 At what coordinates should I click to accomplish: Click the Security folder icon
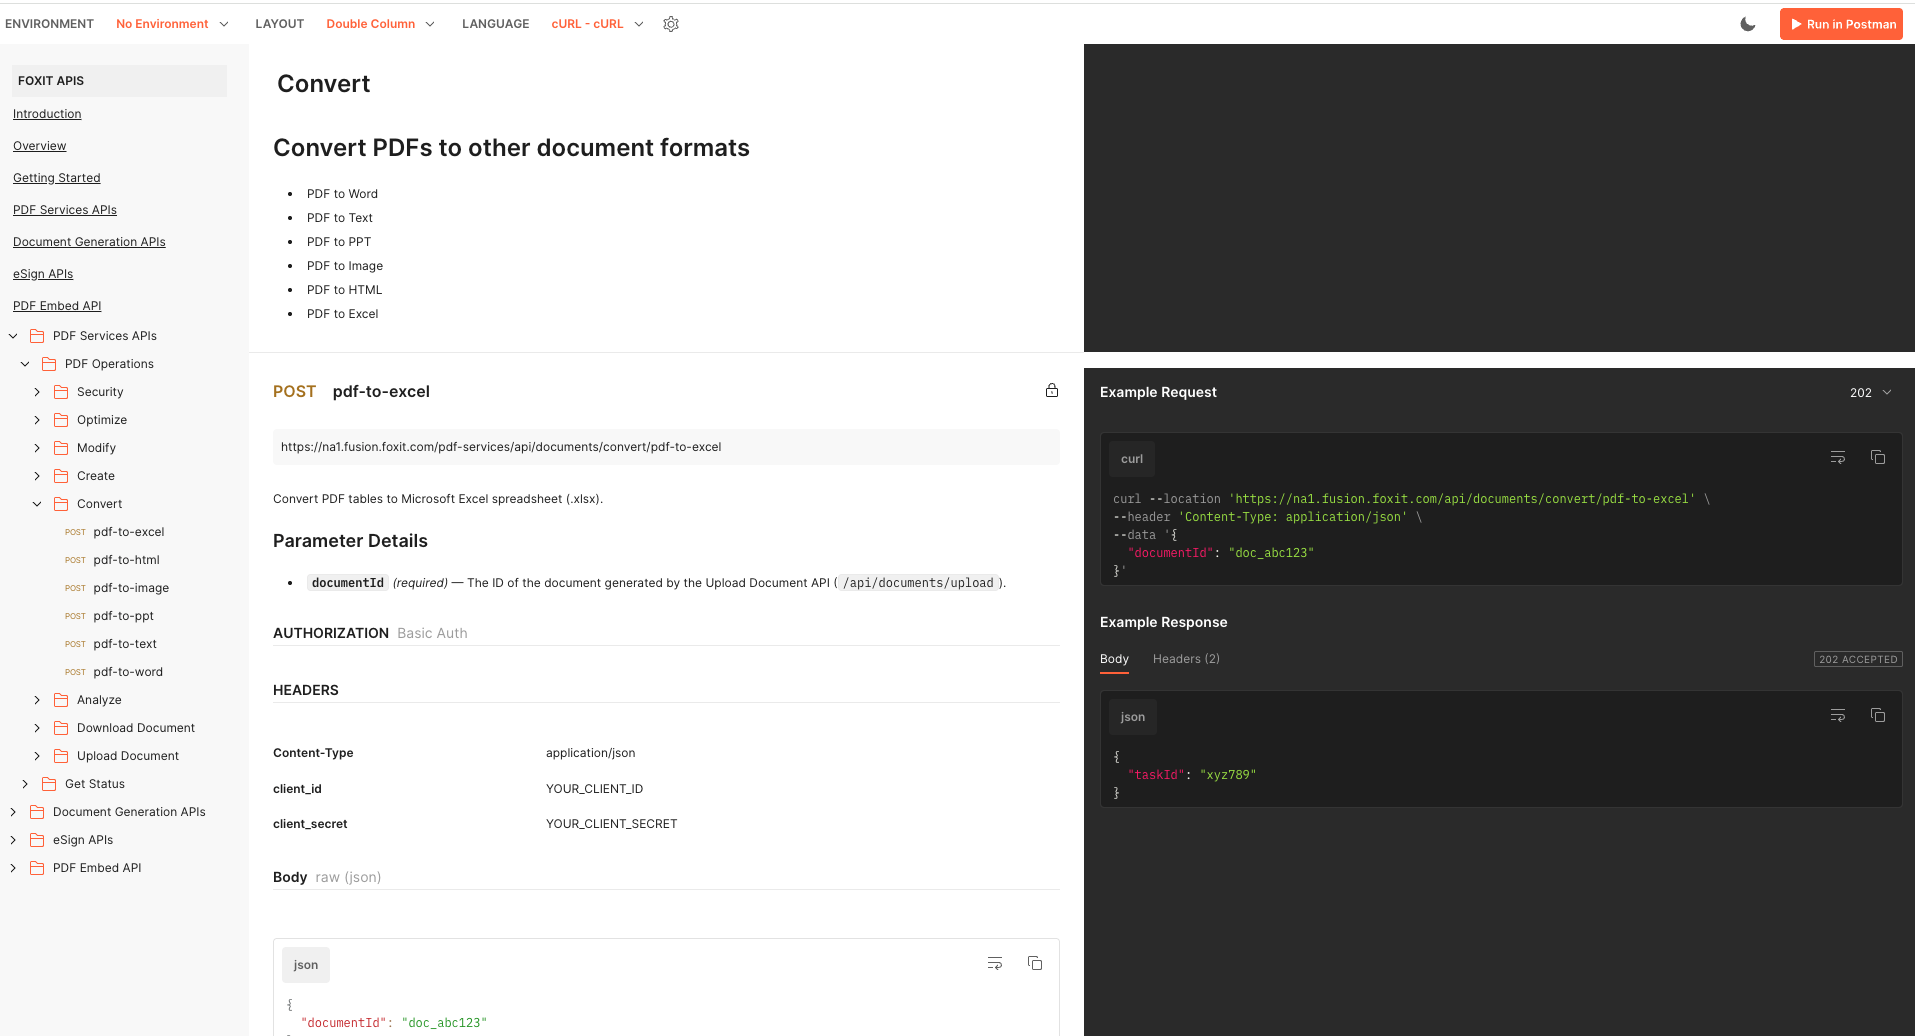point(61,392)
